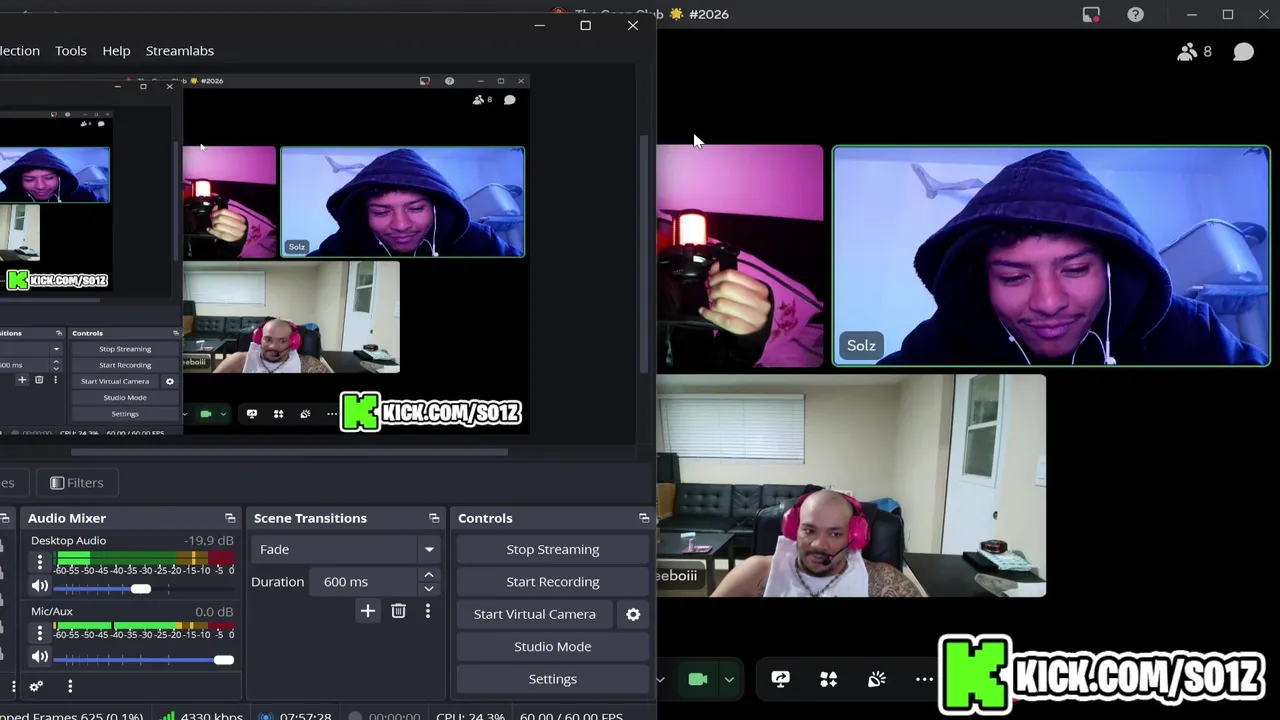This screenshot has width=1280, height=720.
Task: Expand the Fade transition dropdown
Action: (x=345, y=549)
